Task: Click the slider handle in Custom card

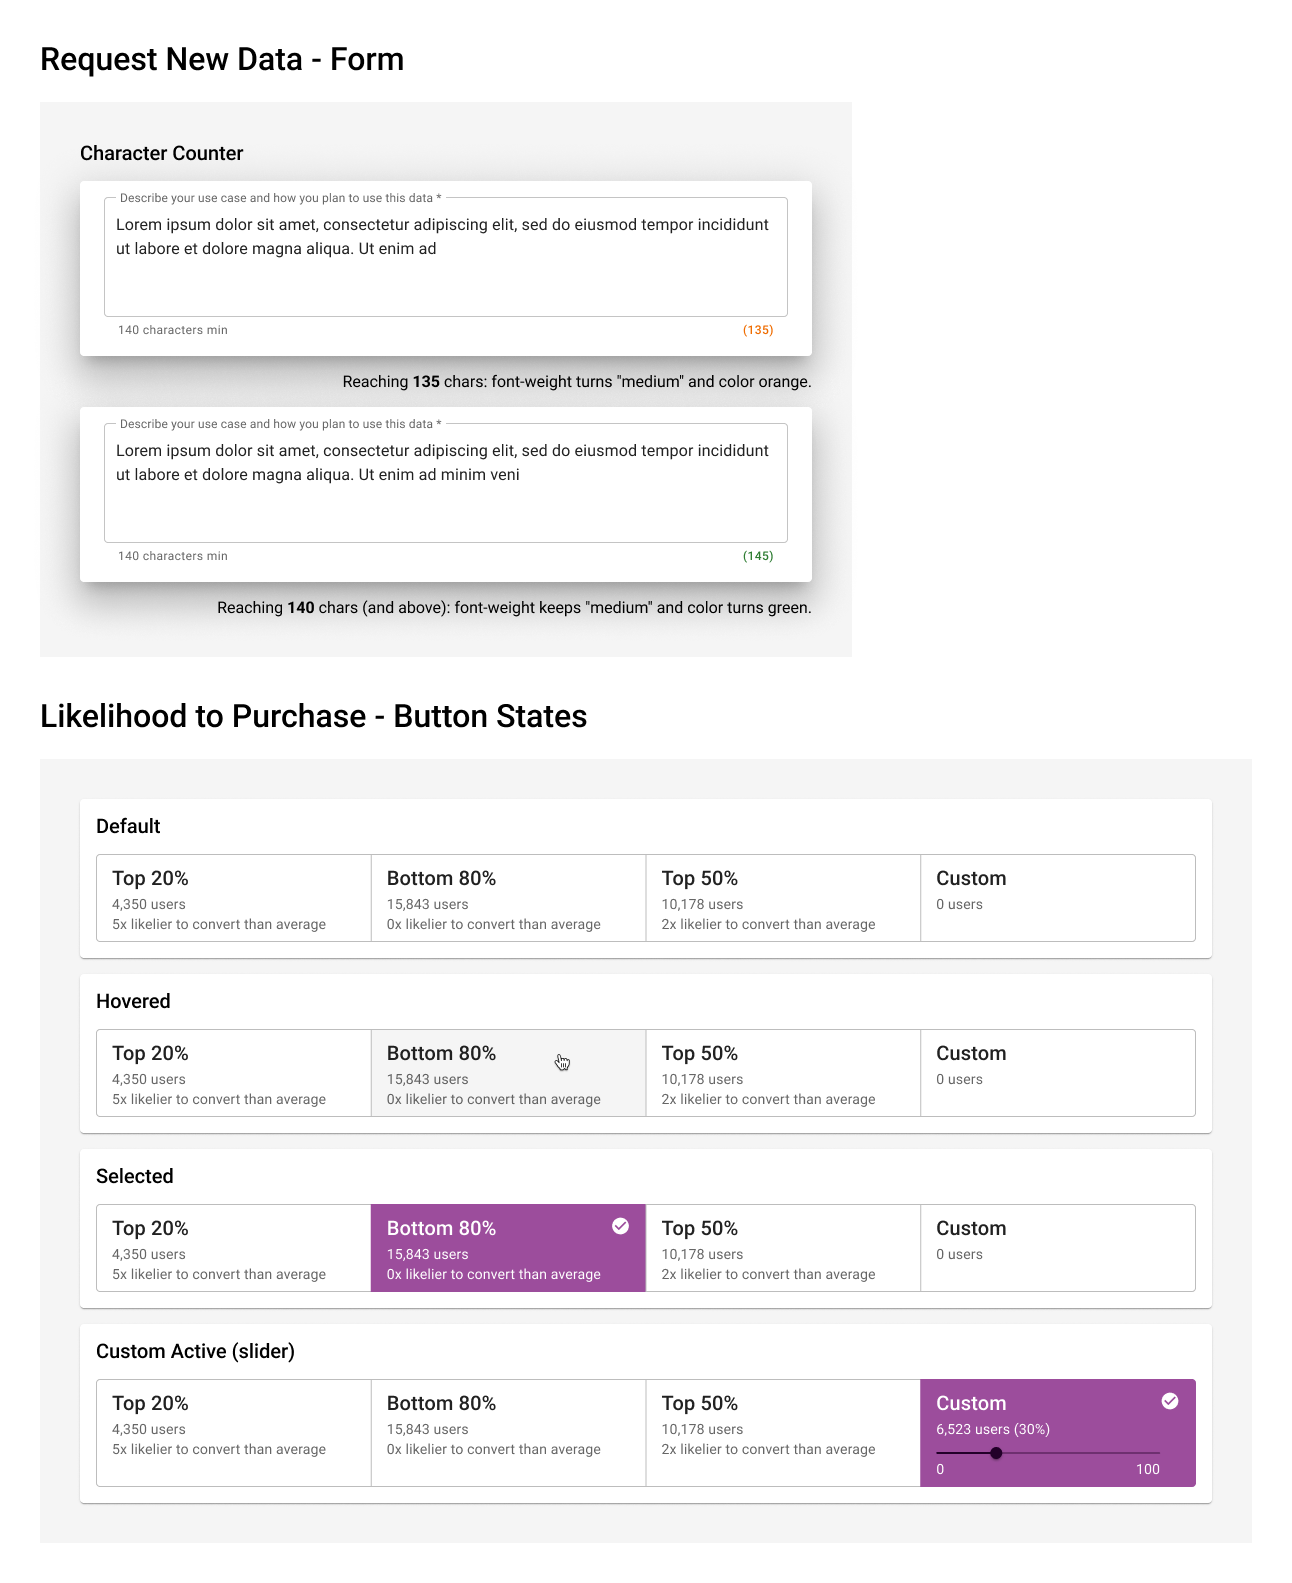Action: coord(996,1453)
